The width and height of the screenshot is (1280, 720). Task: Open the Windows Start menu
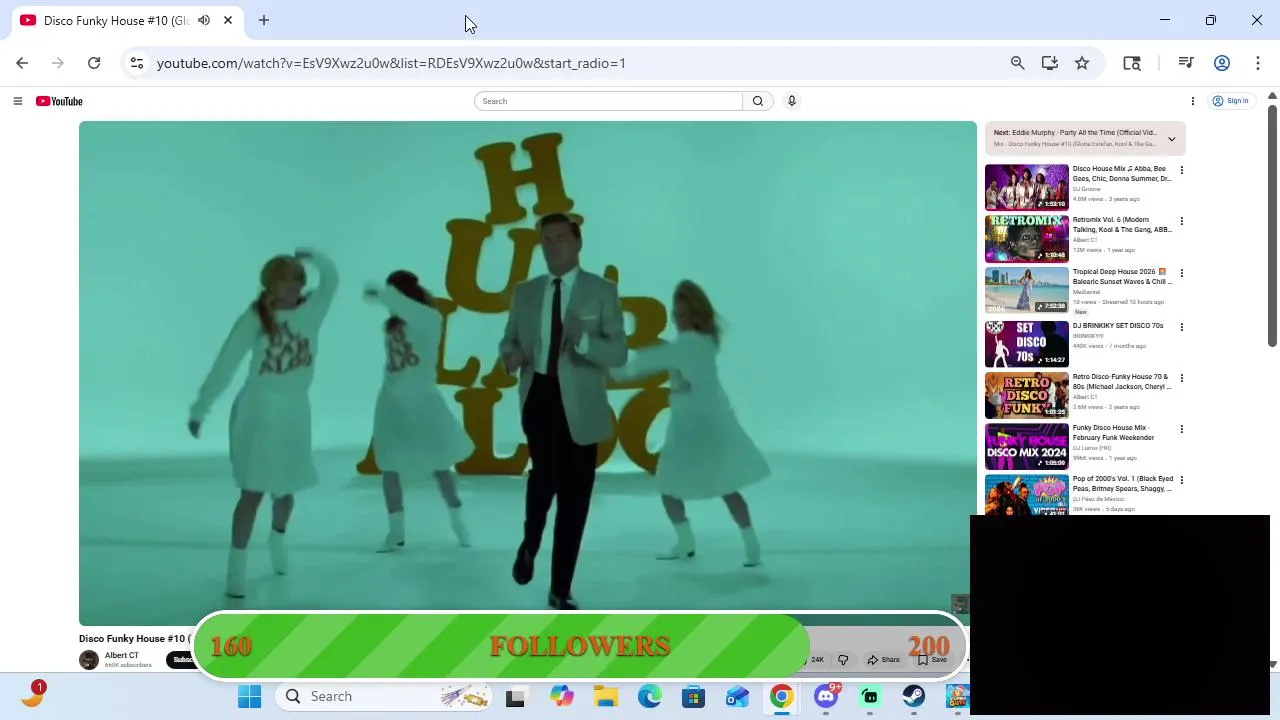point(250,697)
